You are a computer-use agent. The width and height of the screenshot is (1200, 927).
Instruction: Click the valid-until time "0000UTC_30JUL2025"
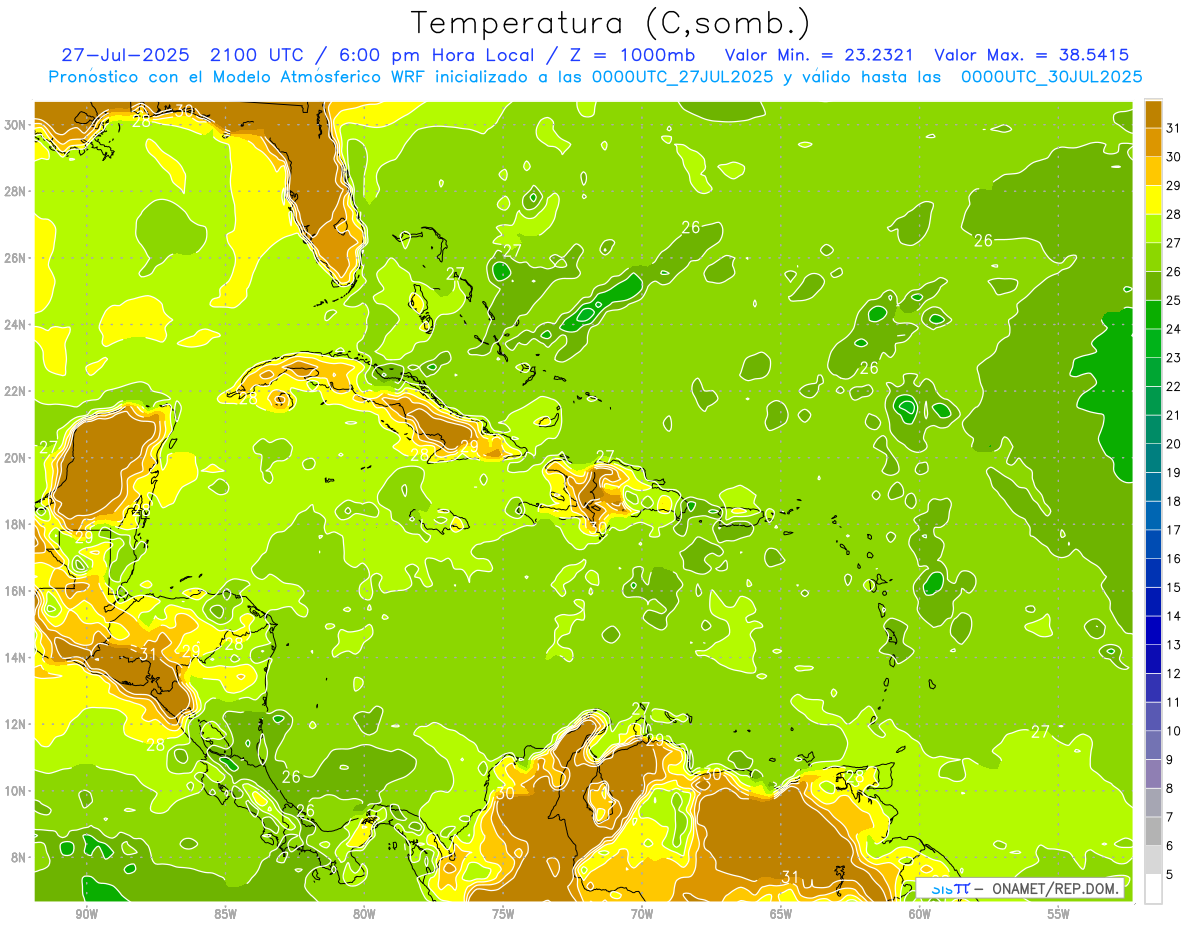pyautogui.click(x=1051, y=77)
